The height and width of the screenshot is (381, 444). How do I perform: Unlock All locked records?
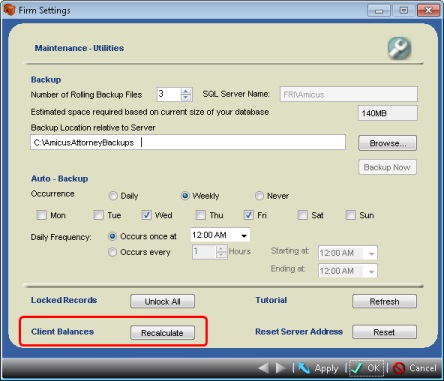pyautogui.click(x=162, y=301)
